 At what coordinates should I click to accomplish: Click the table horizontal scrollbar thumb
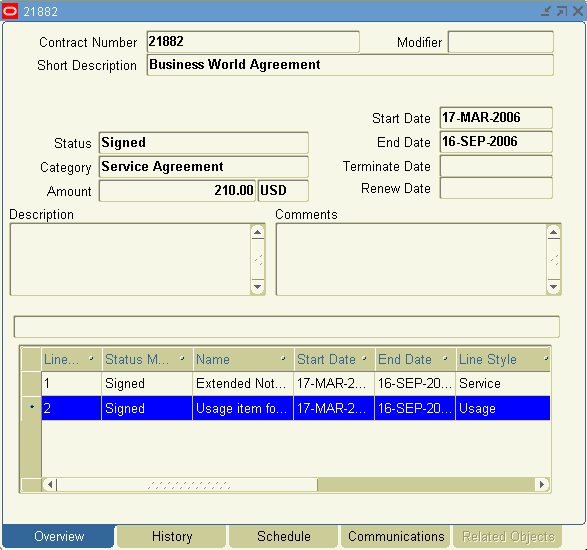[x=187, y=484]
